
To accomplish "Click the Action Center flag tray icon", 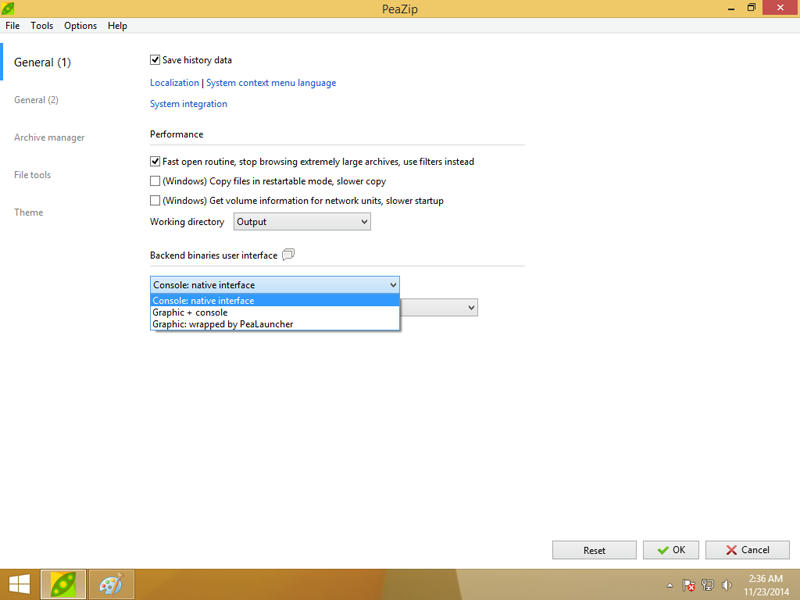I will pyautogui.click(x=688, y=585).
